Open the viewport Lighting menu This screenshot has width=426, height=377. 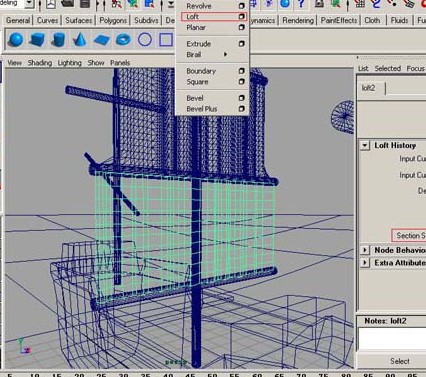pyautogui.click(x=69, y=63)
